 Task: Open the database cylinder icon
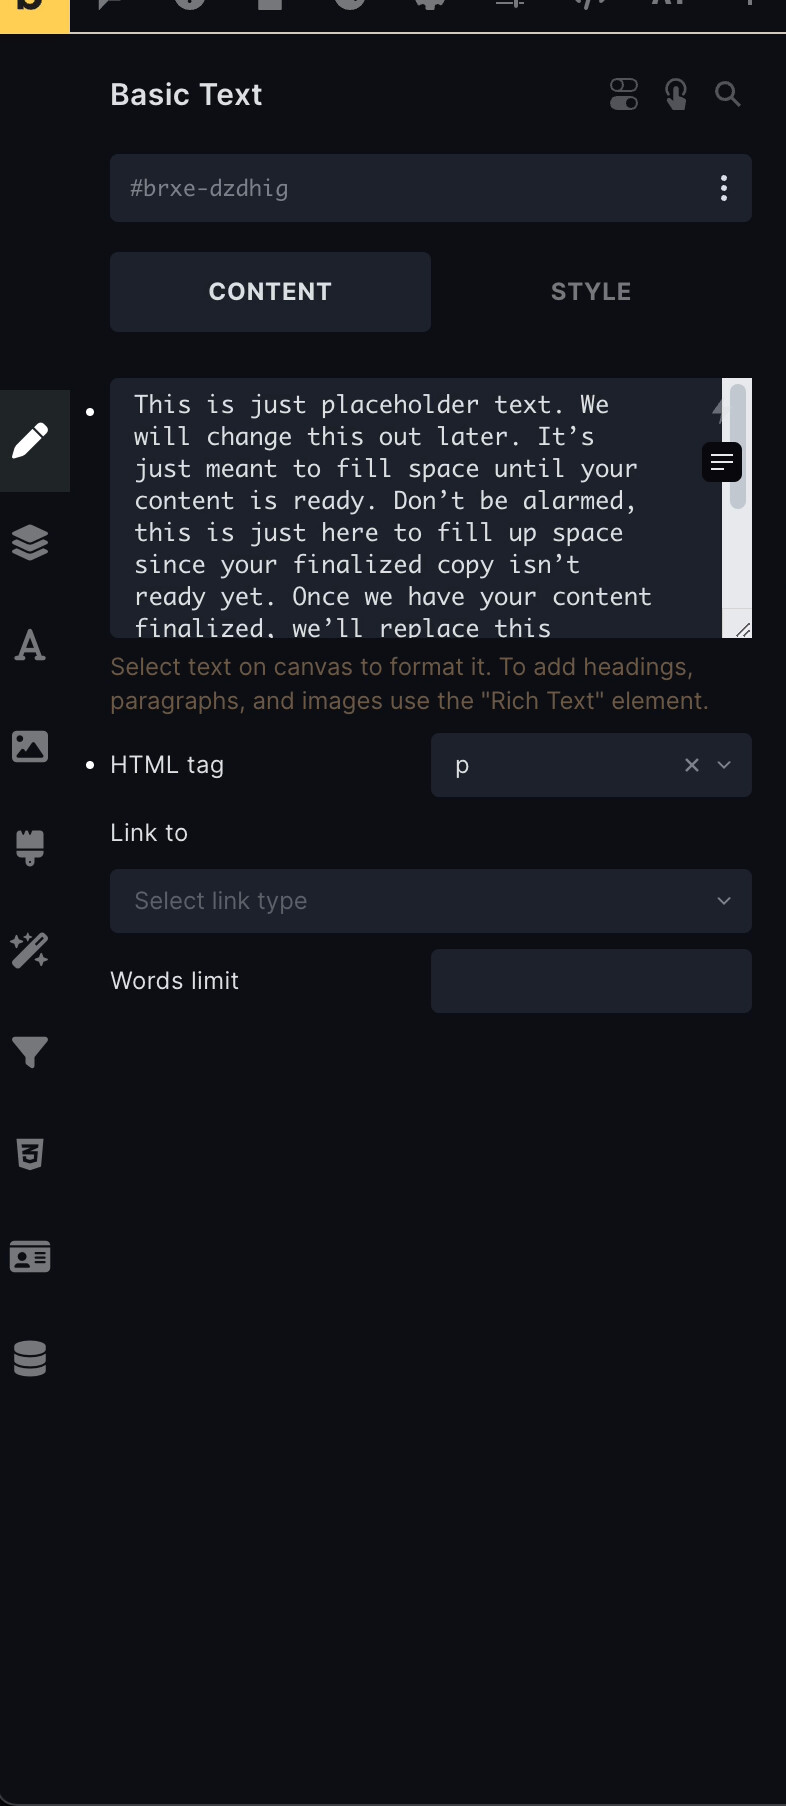point(30,1358)
